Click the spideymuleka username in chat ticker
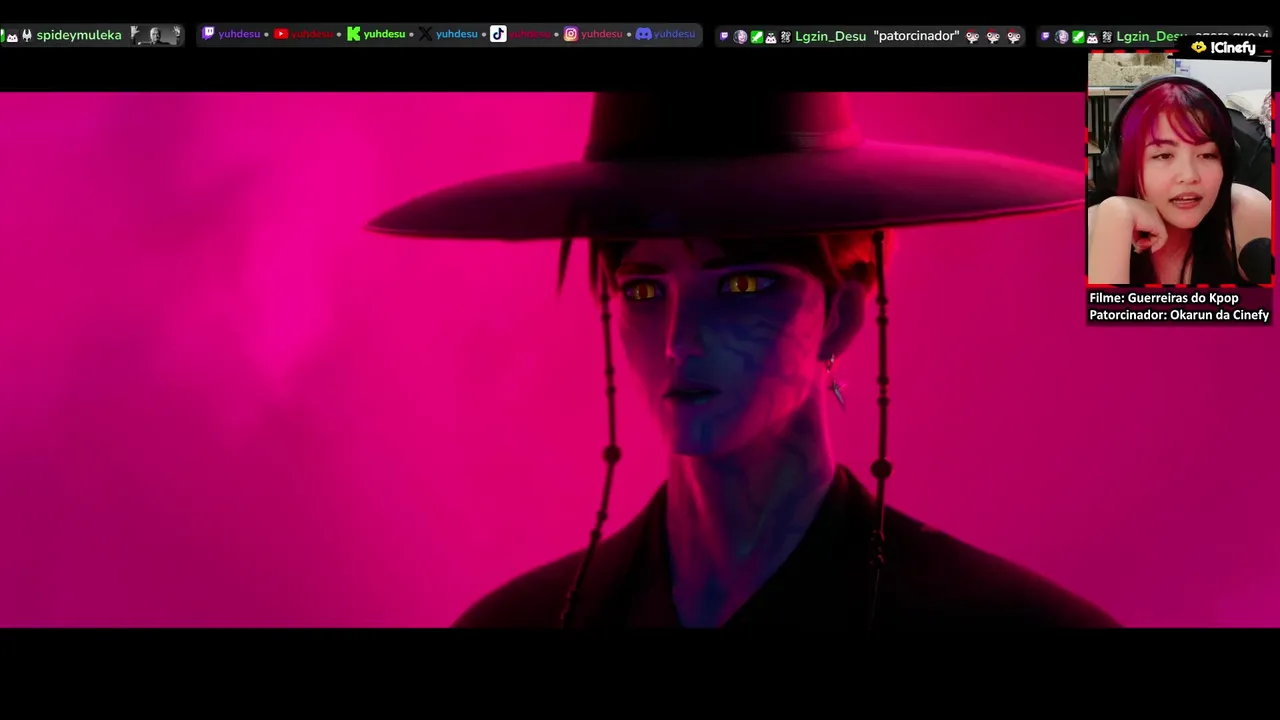The width and height of the screenshot is (1280, 720). [x=79, y=35]
